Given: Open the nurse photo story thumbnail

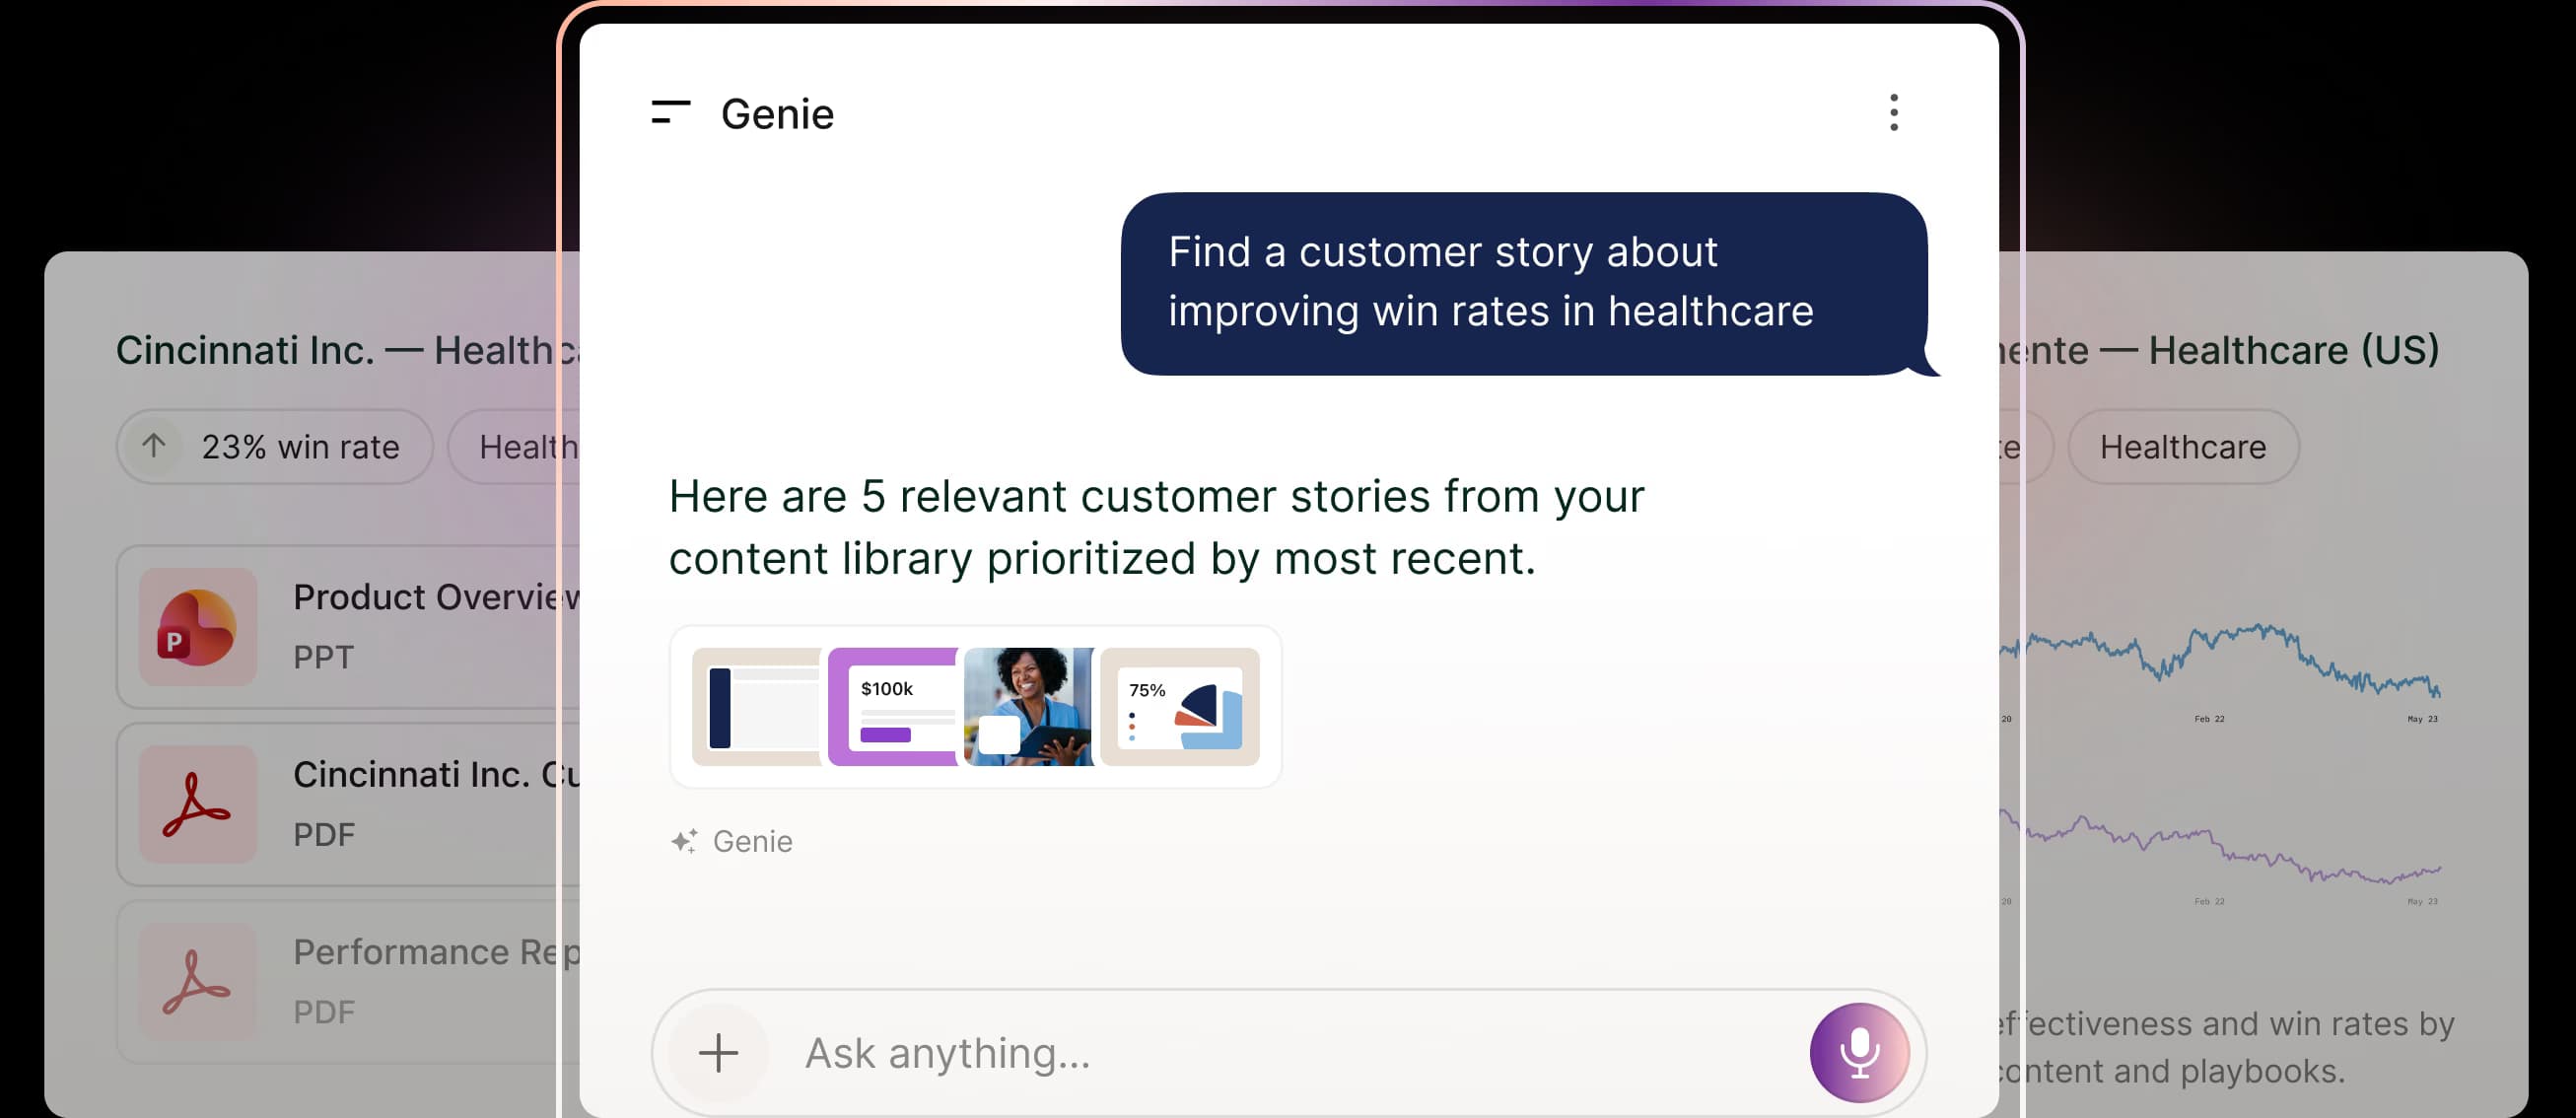Looking at the screenshot, I should pos(1028,706).
